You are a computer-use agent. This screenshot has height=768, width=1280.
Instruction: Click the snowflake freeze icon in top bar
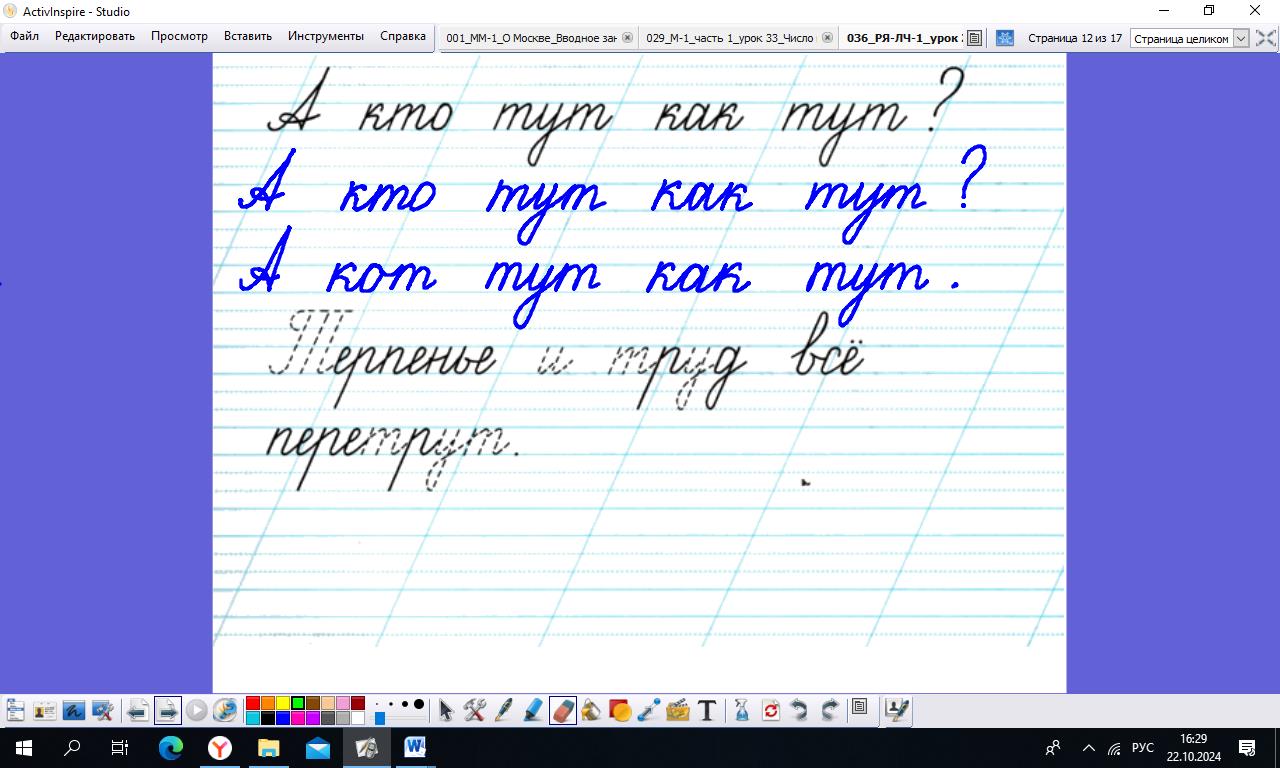pos(1005,38)
